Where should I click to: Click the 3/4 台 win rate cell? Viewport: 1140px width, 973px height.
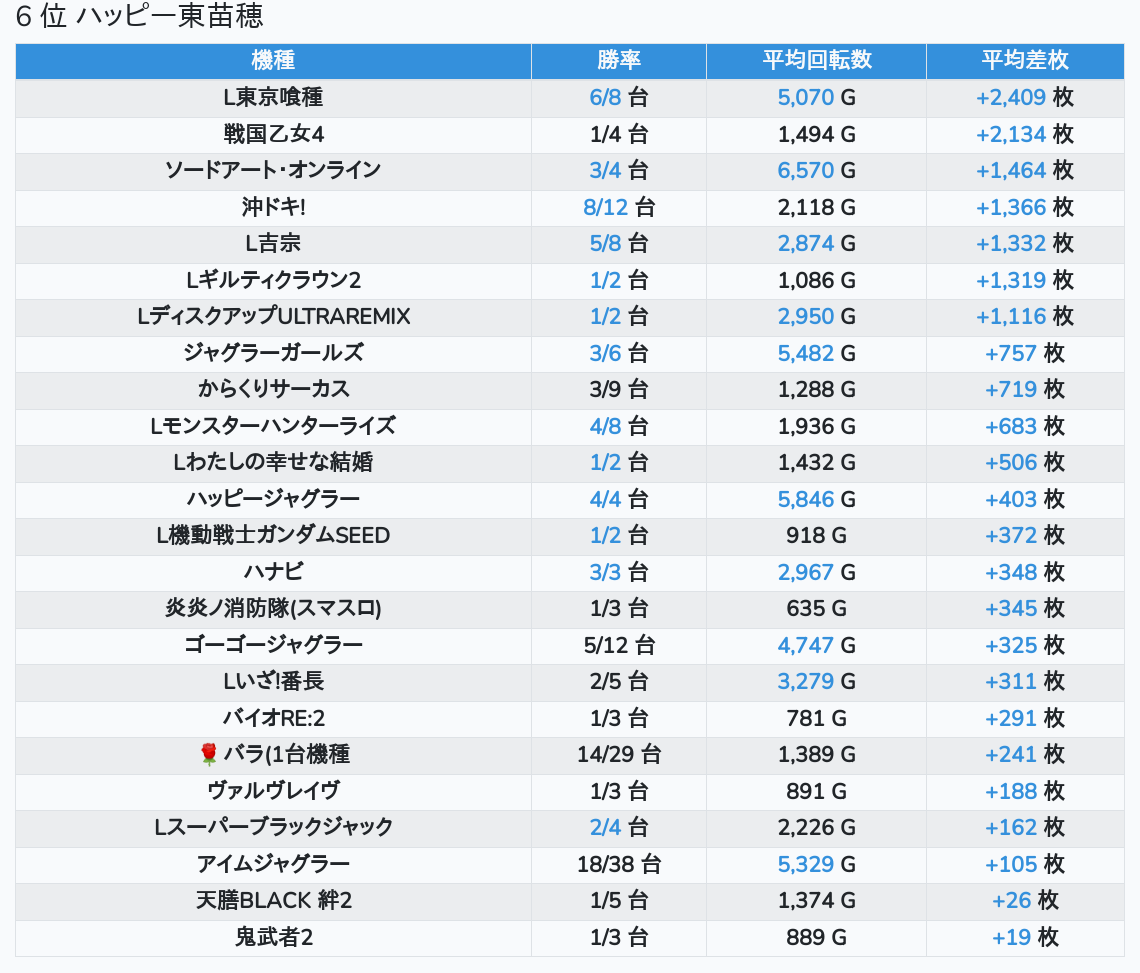coord(619,170)
